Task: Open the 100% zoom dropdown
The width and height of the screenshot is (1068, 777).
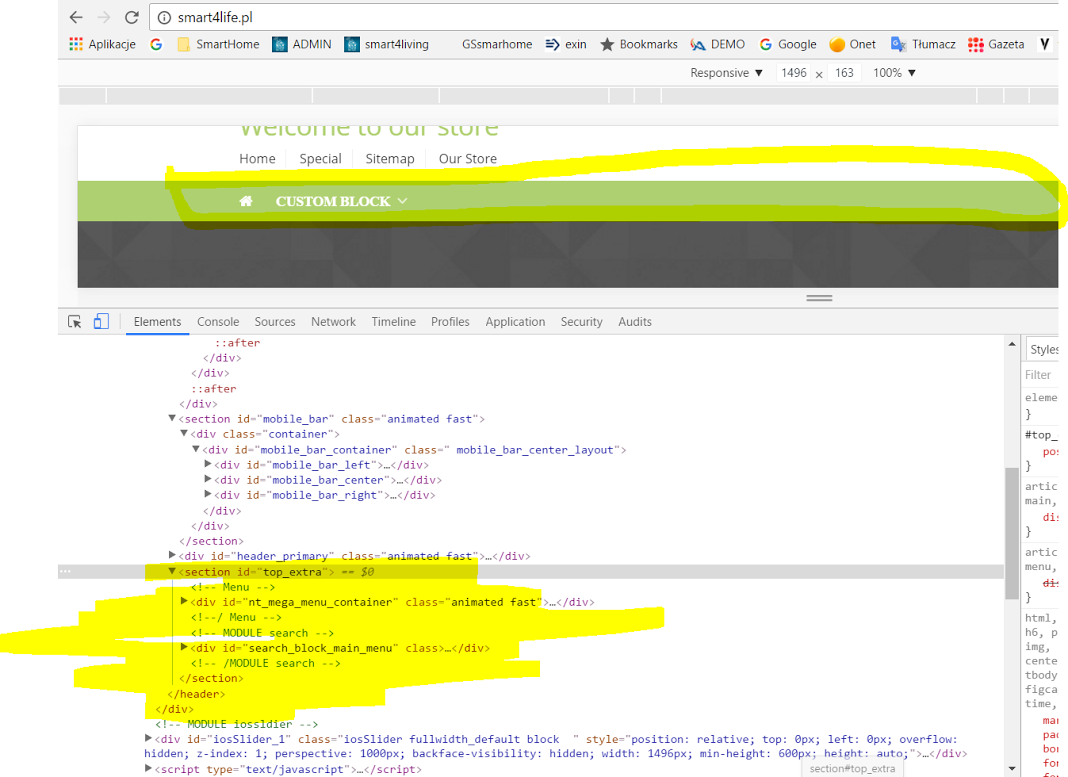Action: tap(894, 73)
